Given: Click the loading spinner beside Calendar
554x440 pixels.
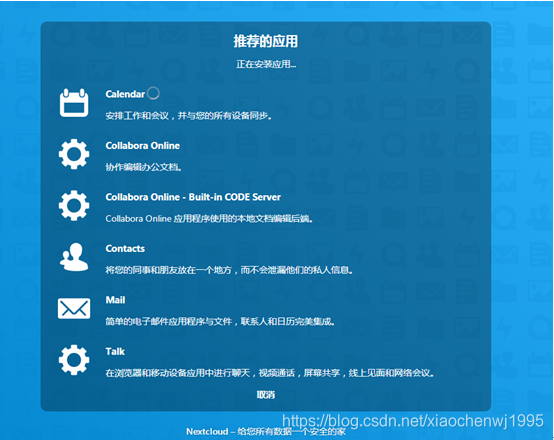Looking at the screenshot, I should 153,93.
